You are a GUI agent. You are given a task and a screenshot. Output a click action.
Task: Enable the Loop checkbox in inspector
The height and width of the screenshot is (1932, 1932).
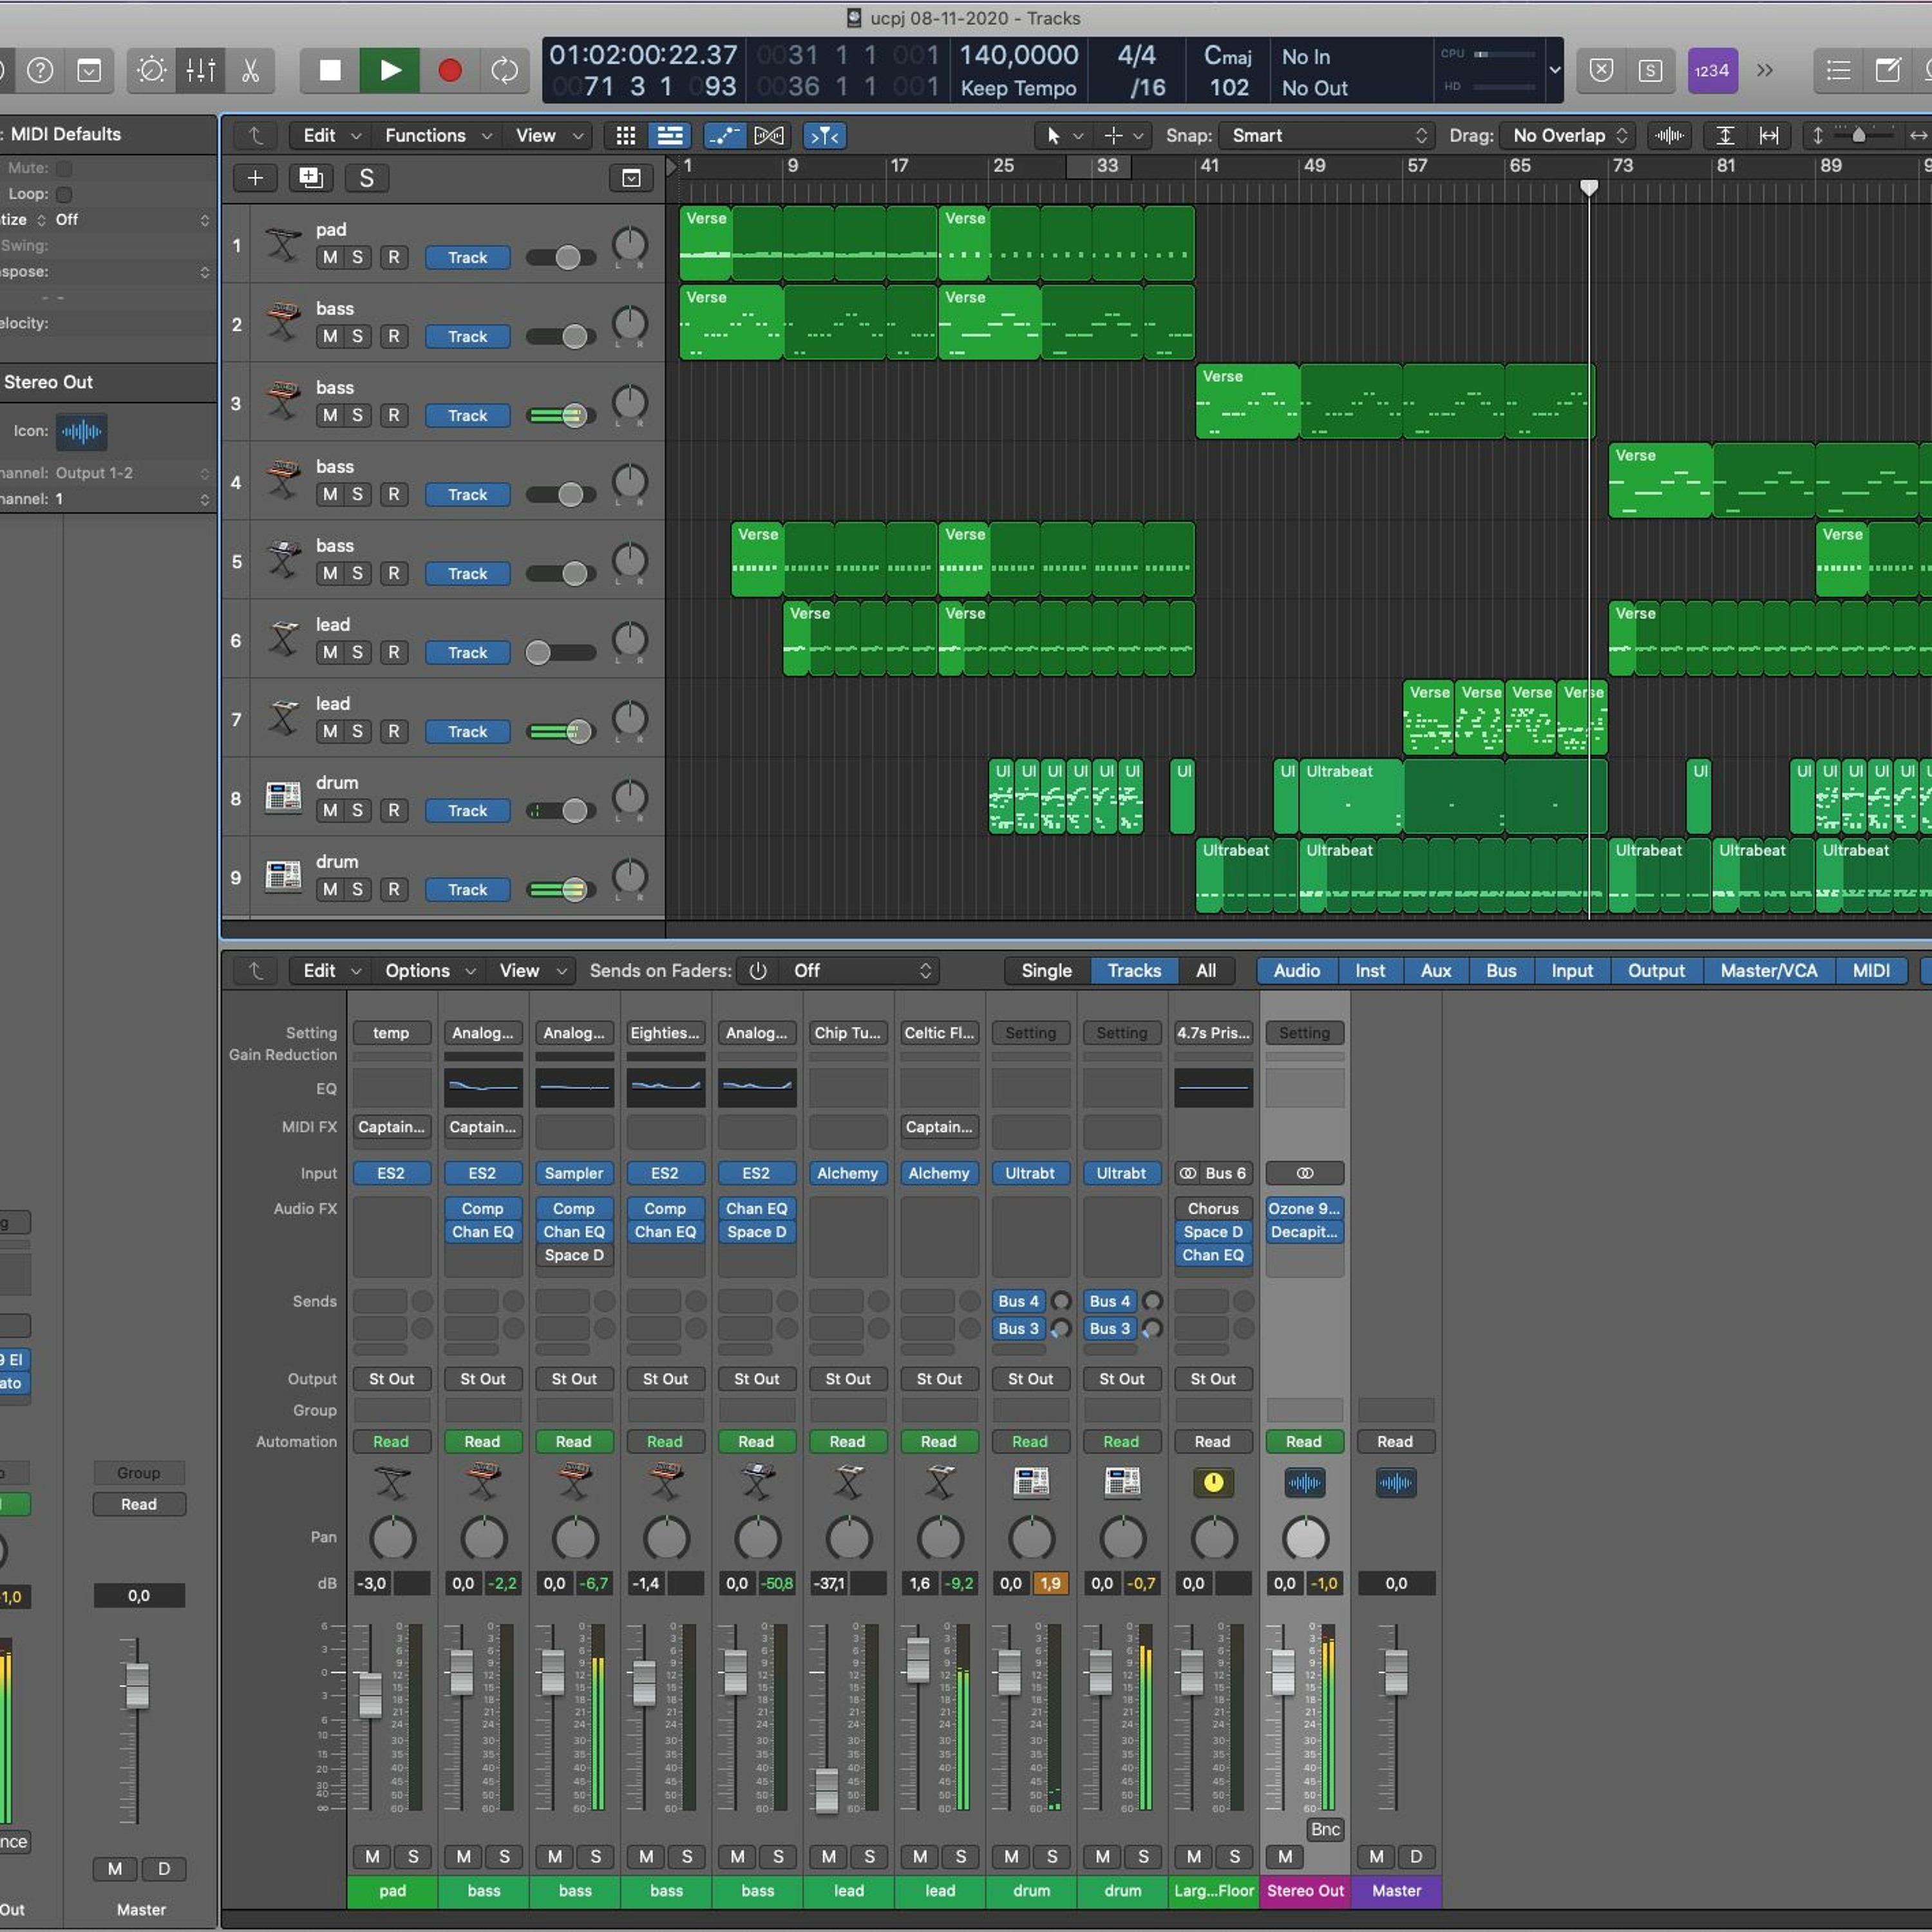(x=64, y=194)
